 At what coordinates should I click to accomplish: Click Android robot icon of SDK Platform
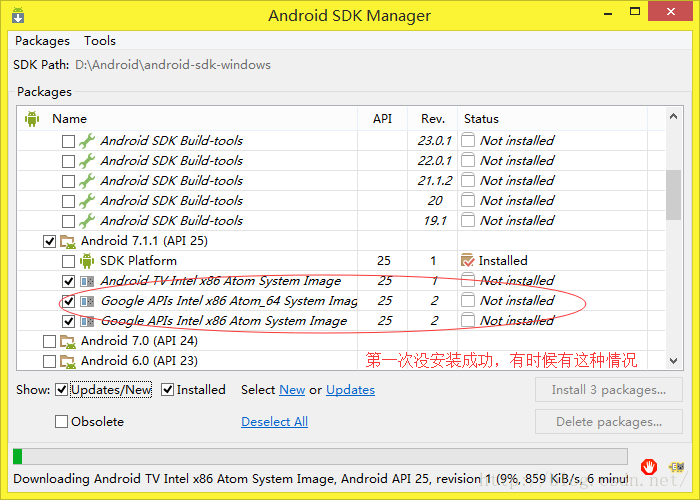87,261
